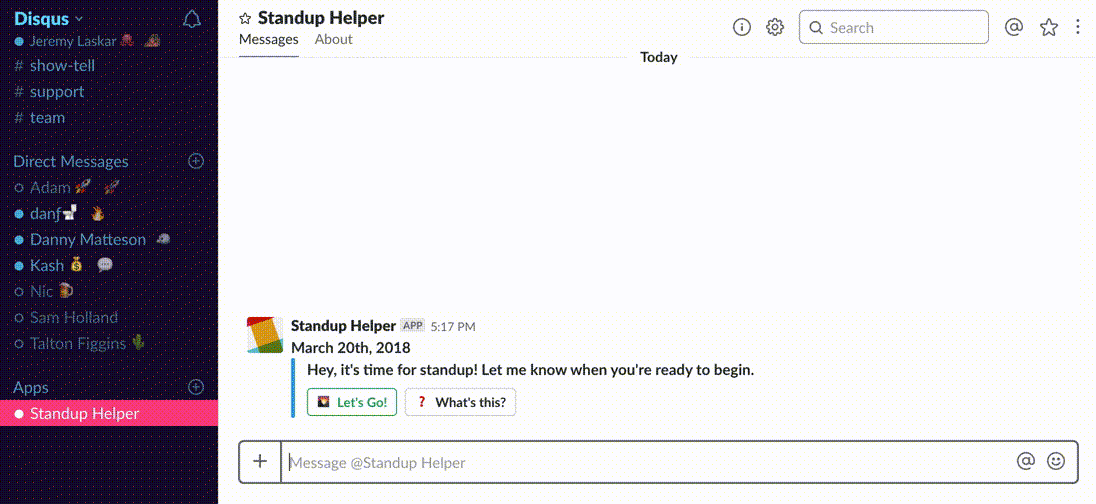
Task: Show starred items from top bar
Action: pyautogui.click(x=1048, y=27)
